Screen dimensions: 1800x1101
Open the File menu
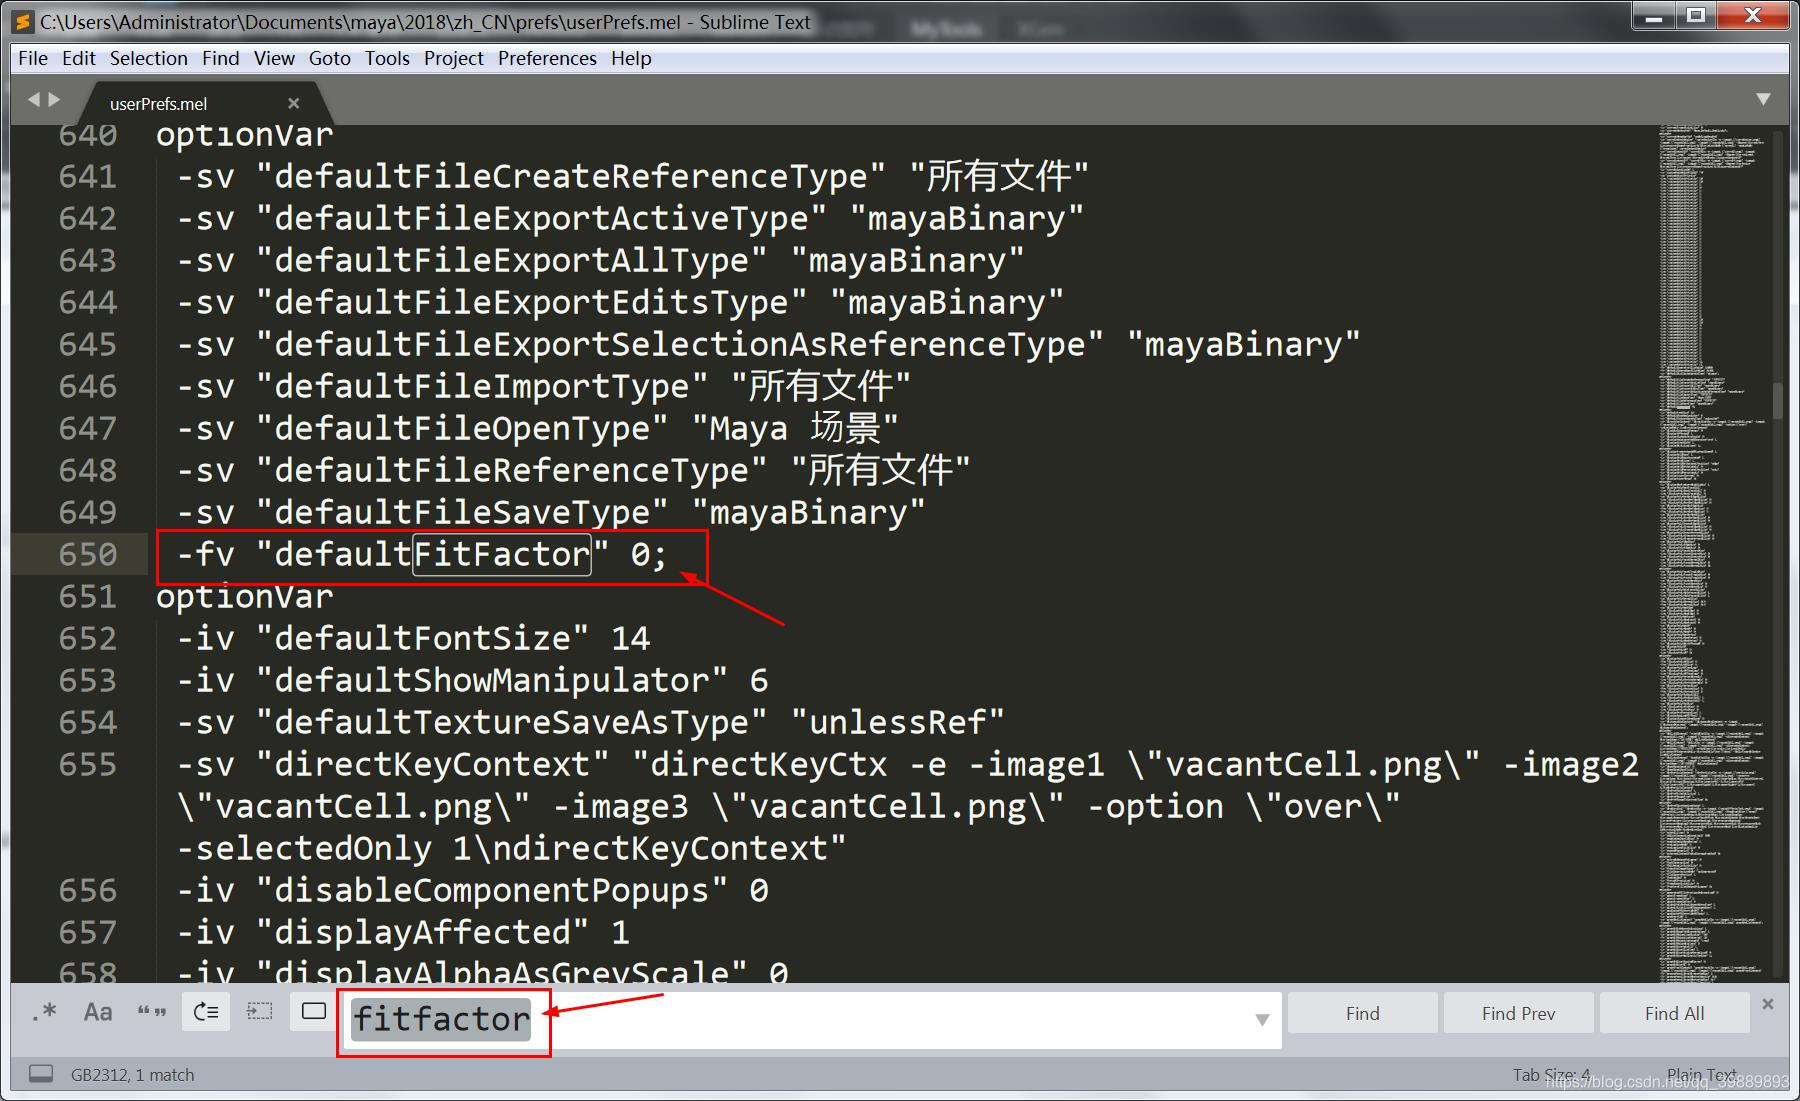33,58
